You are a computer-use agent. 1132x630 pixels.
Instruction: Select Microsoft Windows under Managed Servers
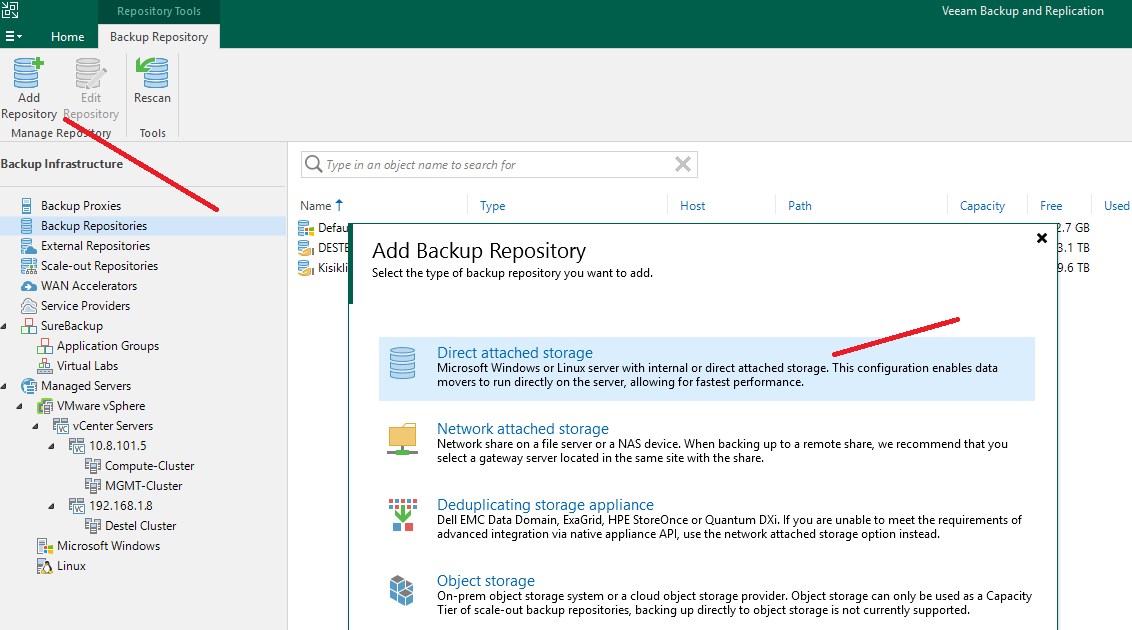coord(108,546)
